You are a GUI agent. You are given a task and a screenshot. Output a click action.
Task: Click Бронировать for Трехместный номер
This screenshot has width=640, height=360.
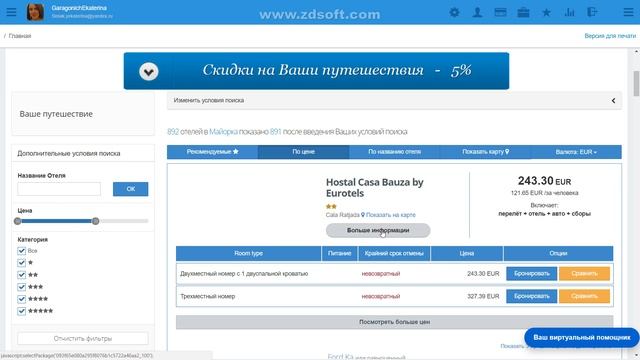pyautogui.click(x=531, y=296)
